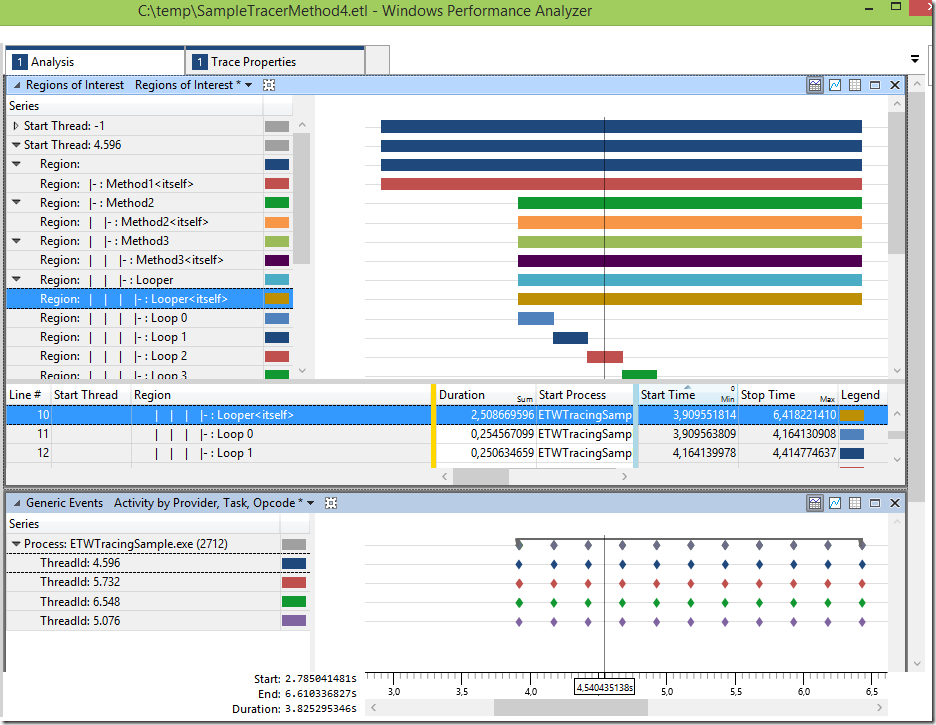Show graph and table in Generic Events
Image resolution: width=936 pixels, height=725 pixels.
(815, 503)
